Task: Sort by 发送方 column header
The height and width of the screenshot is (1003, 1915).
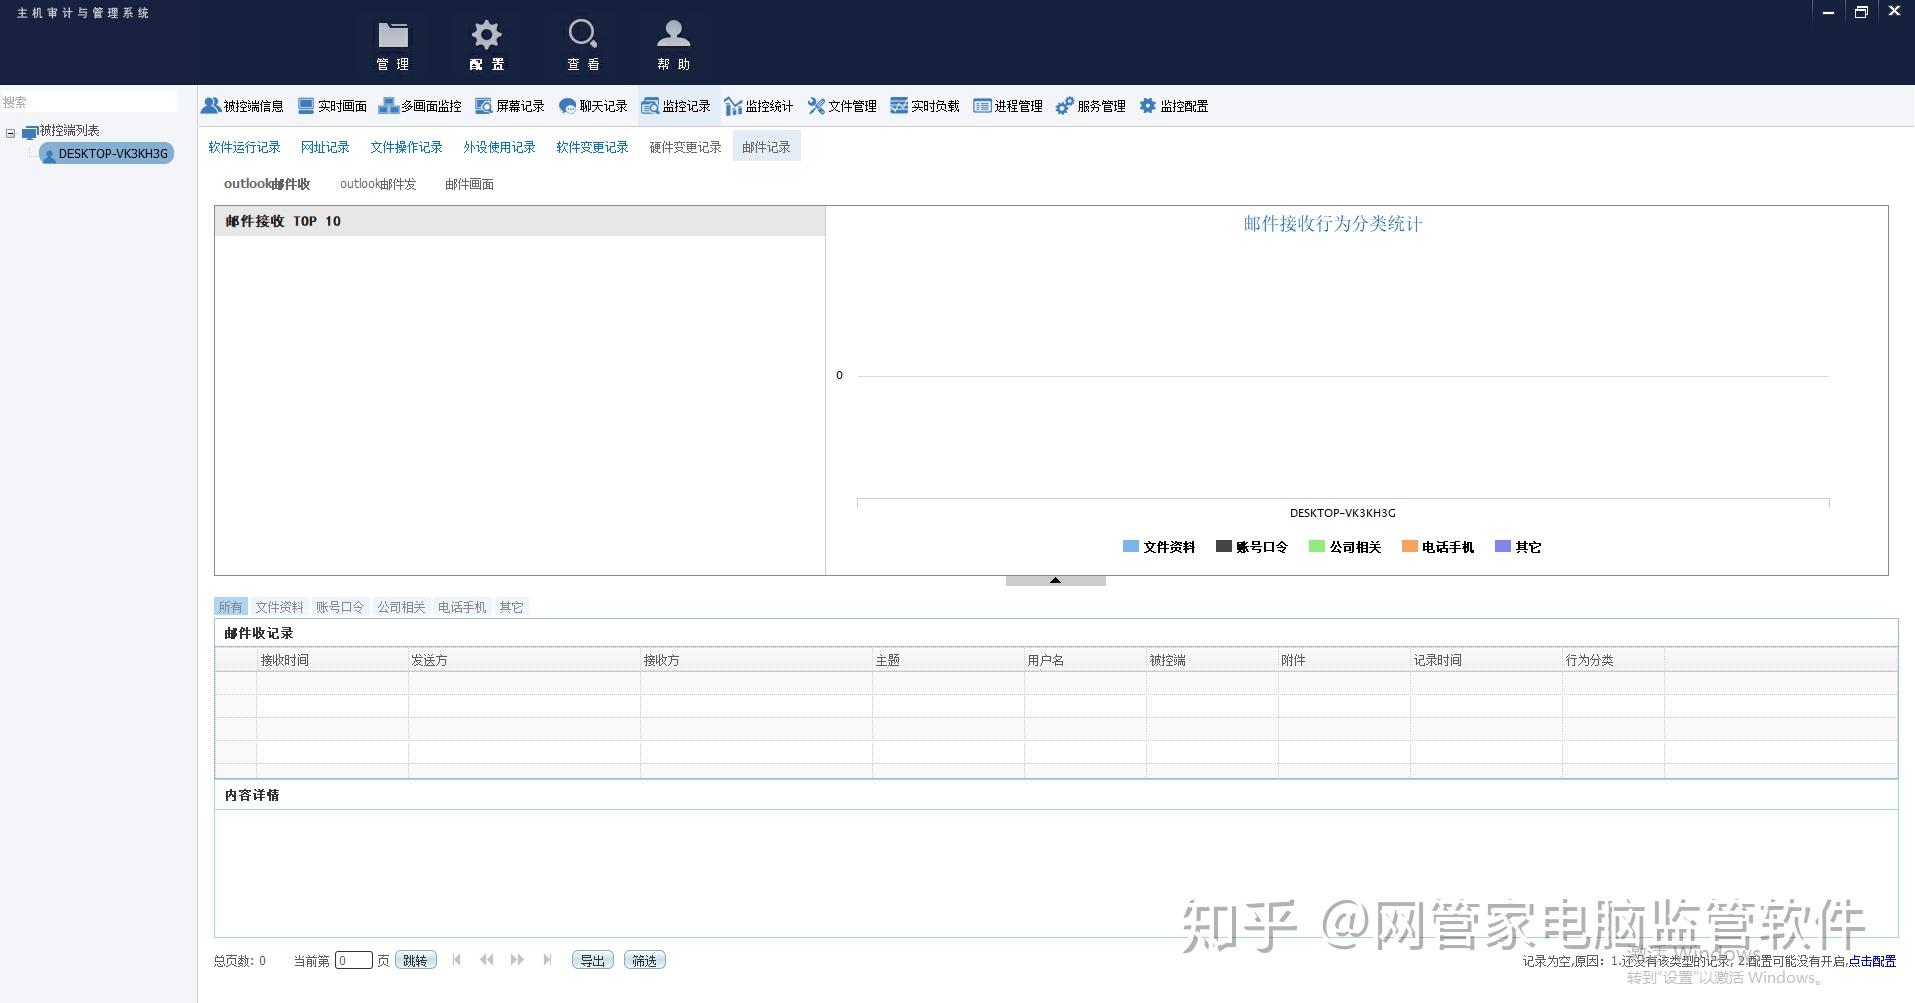Action: [x=524, y=660]
